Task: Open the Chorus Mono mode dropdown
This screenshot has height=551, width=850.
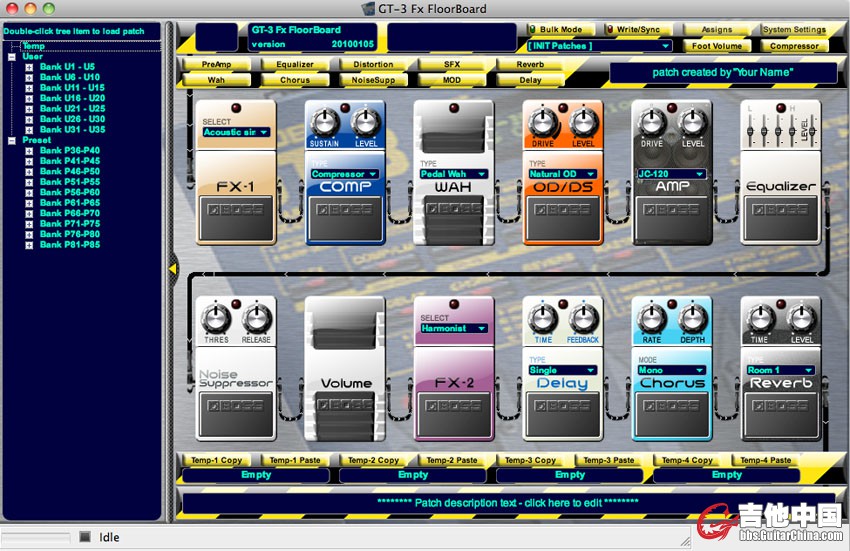Action: (672, 370)
